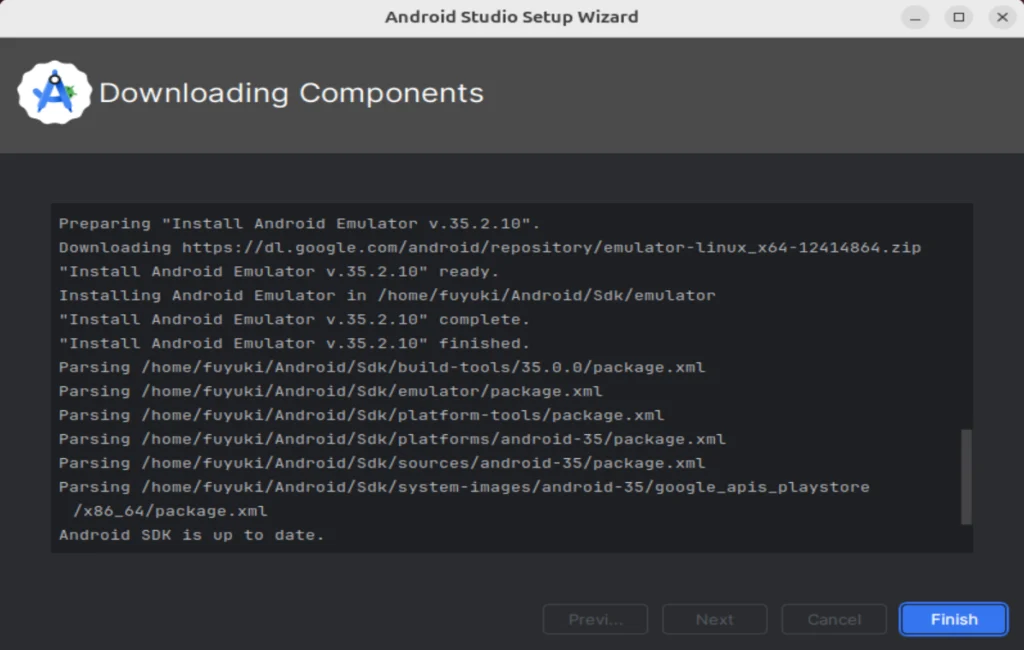This screenshot has height=650, width=1024.
Task: Click the 'Preparing Install Android Emulator' log line
Action: pos(299,223)
